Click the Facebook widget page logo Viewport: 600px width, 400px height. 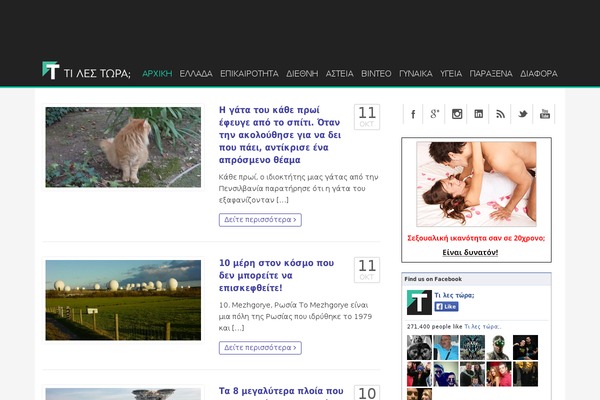point(419,302)
